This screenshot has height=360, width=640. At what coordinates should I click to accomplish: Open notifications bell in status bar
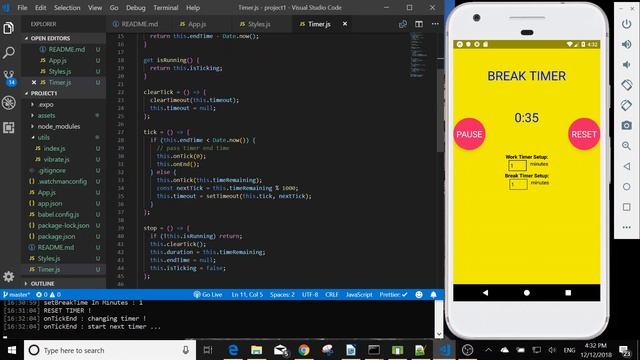pos(433,294)
